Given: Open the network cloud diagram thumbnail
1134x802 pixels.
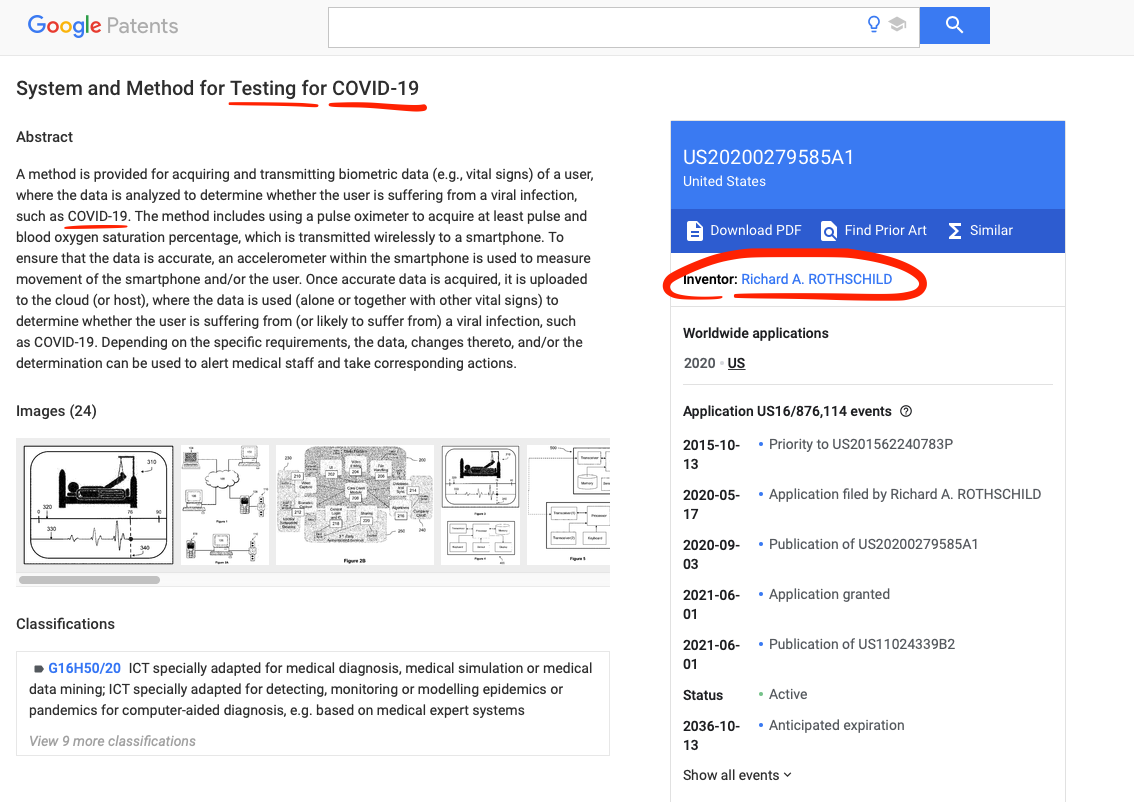Looking at the screenshot, I should pyautogui.click(x=224, y=505).
